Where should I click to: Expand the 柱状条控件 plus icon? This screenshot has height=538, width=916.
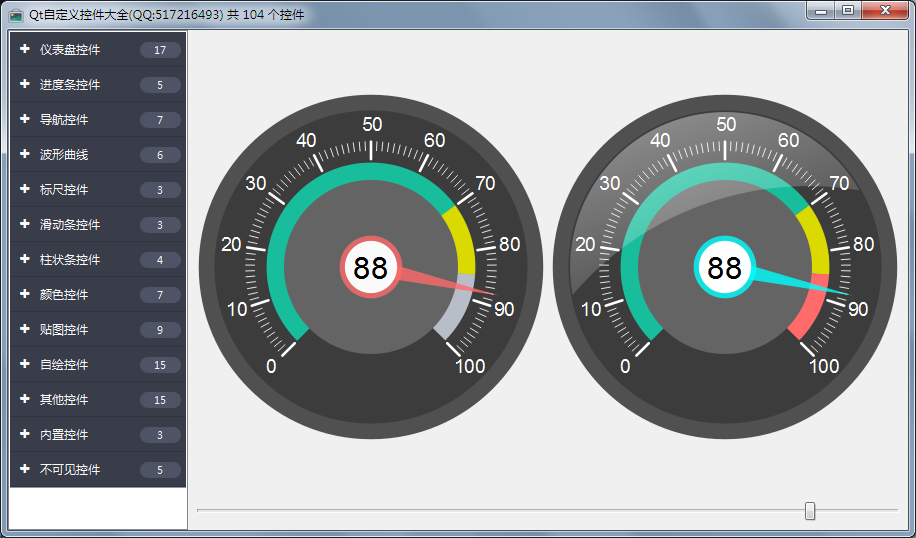pyautogui.click(x=25, y=259)
